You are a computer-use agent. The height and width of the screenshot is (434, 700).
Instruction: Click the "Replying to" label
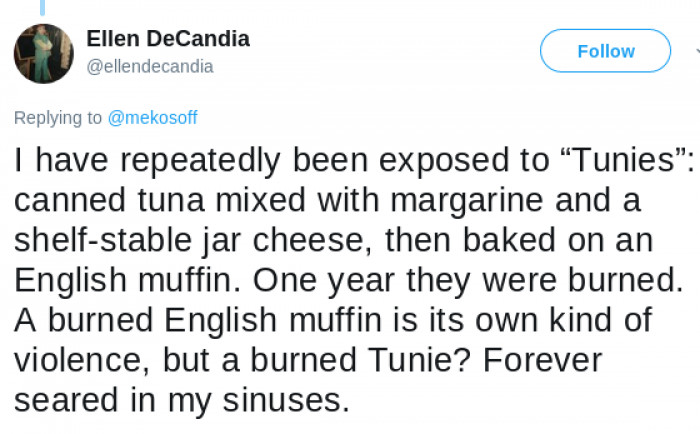[58, 118]
